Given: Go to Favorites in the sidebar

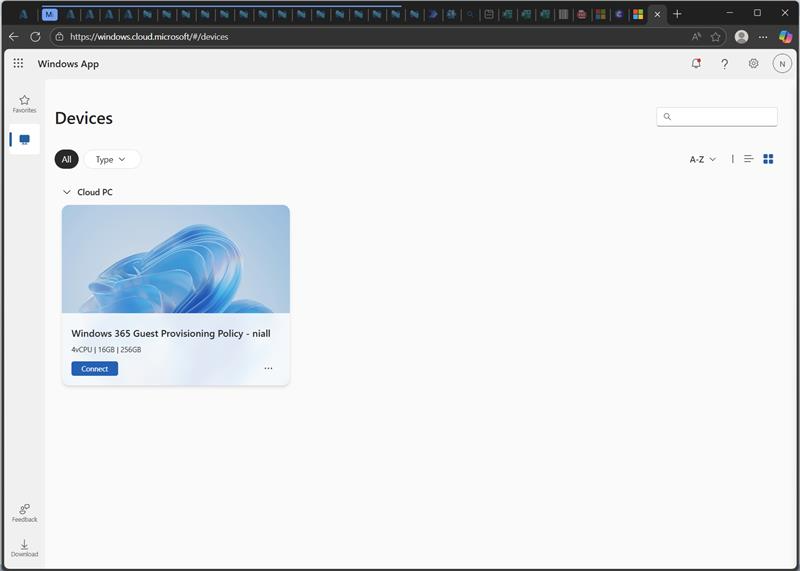Looking at the screenshot, I should [24, 103].
